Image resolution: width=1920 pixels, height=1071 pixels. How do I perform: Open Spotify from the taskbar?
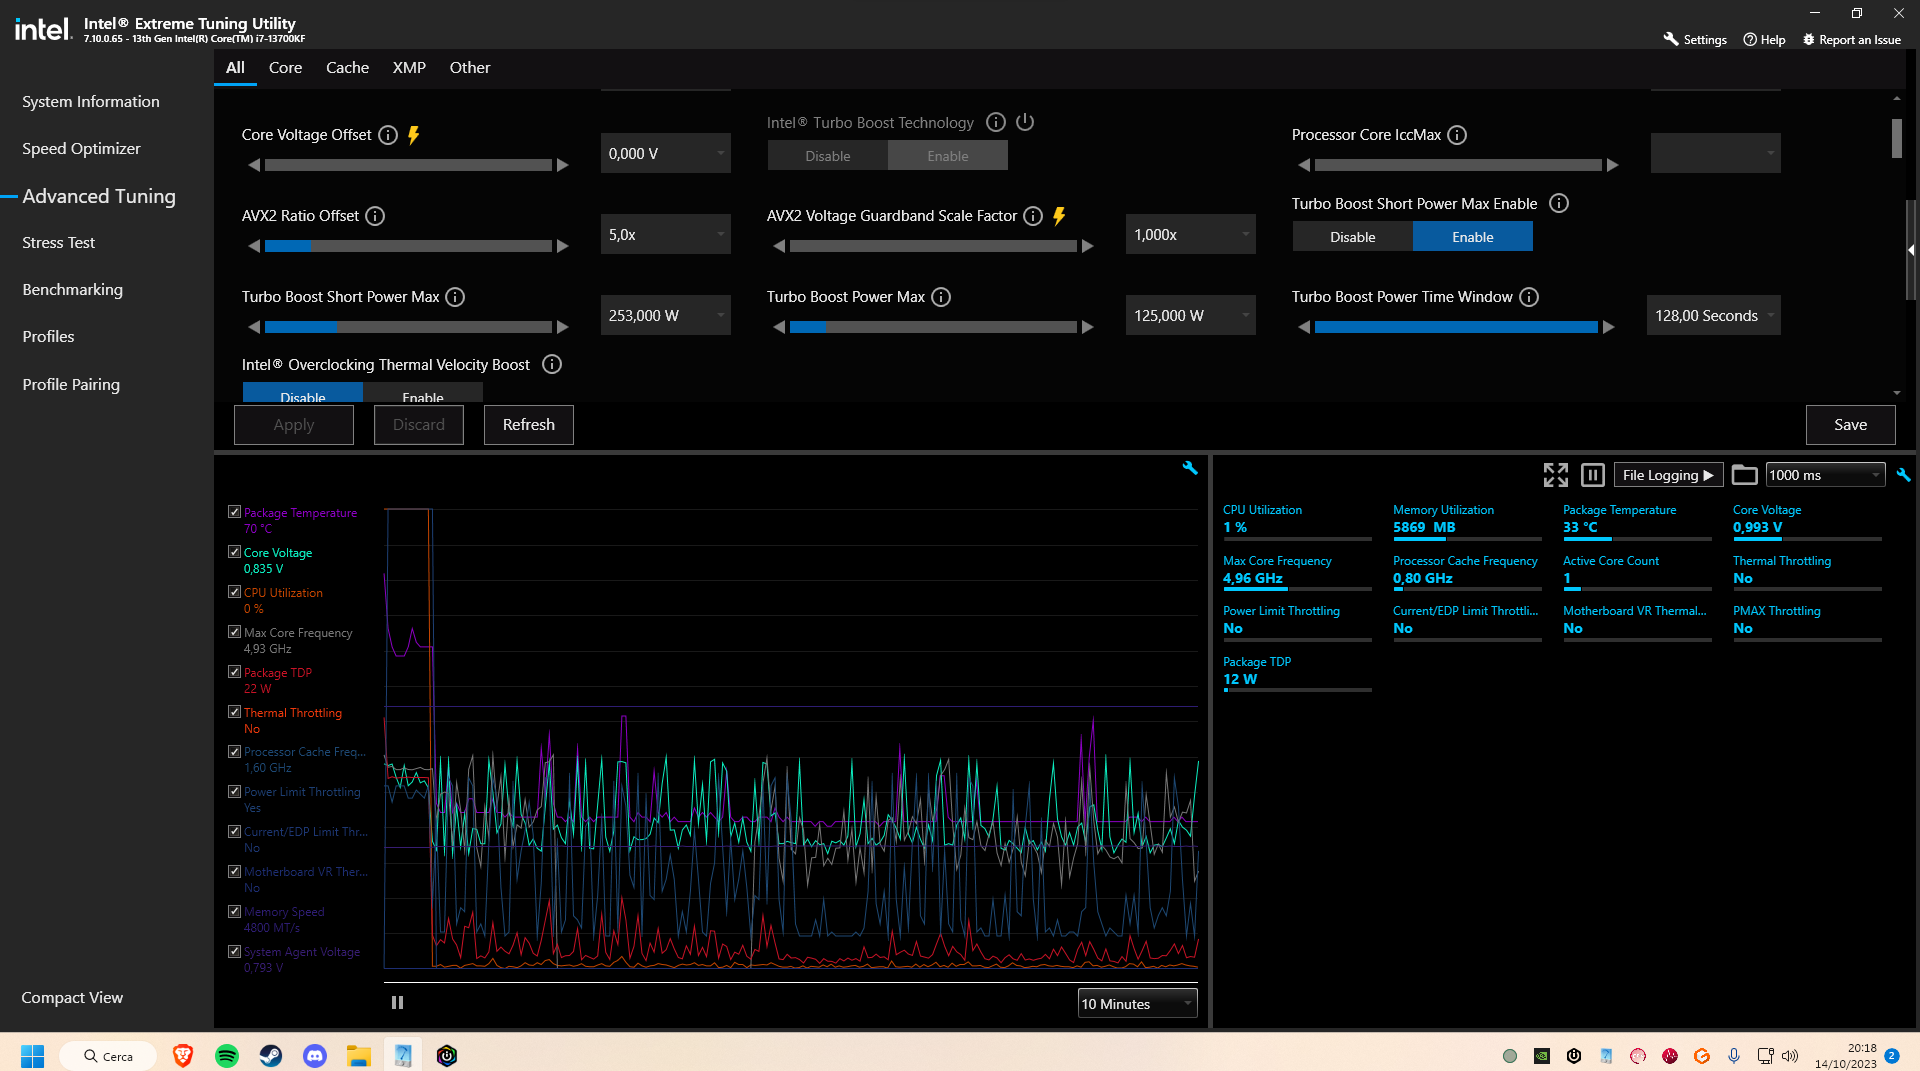(227, 1056)
